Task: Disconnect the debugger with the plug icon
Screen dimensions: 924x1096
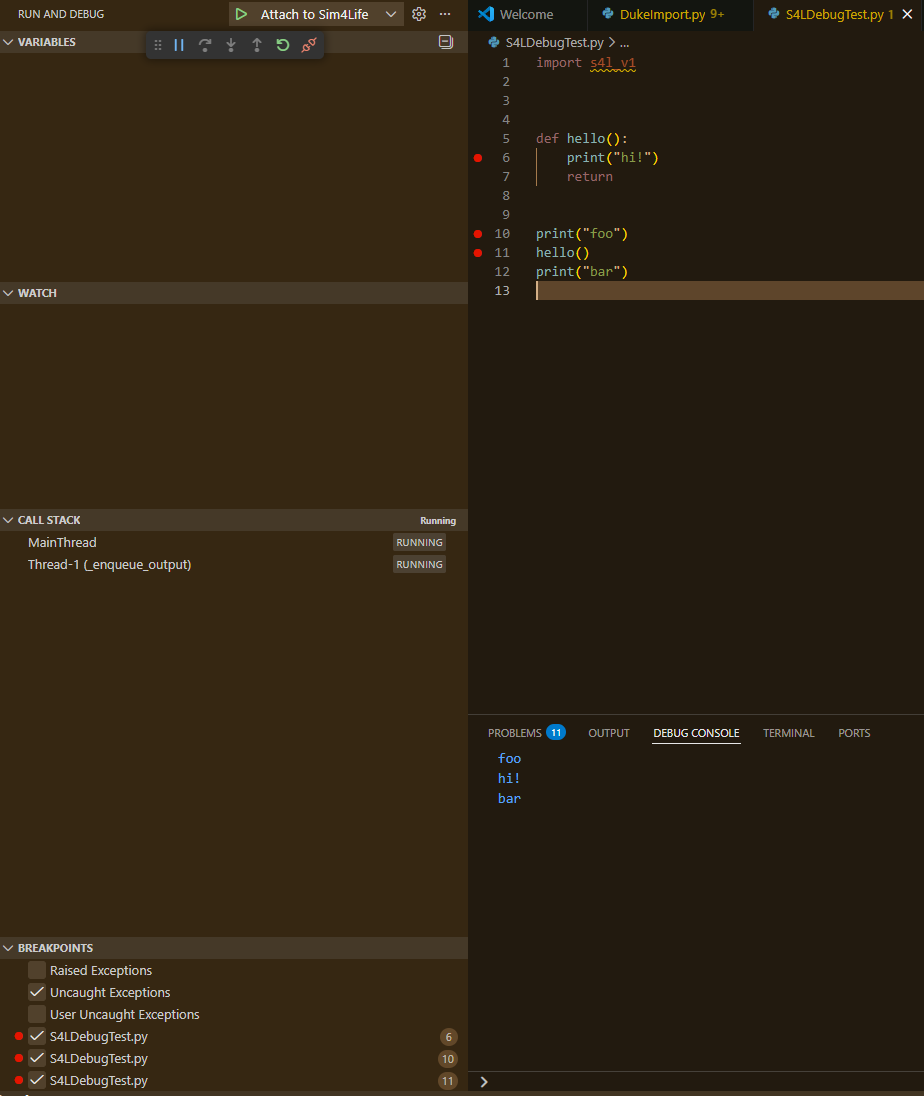Action: (x=309, y=45)
